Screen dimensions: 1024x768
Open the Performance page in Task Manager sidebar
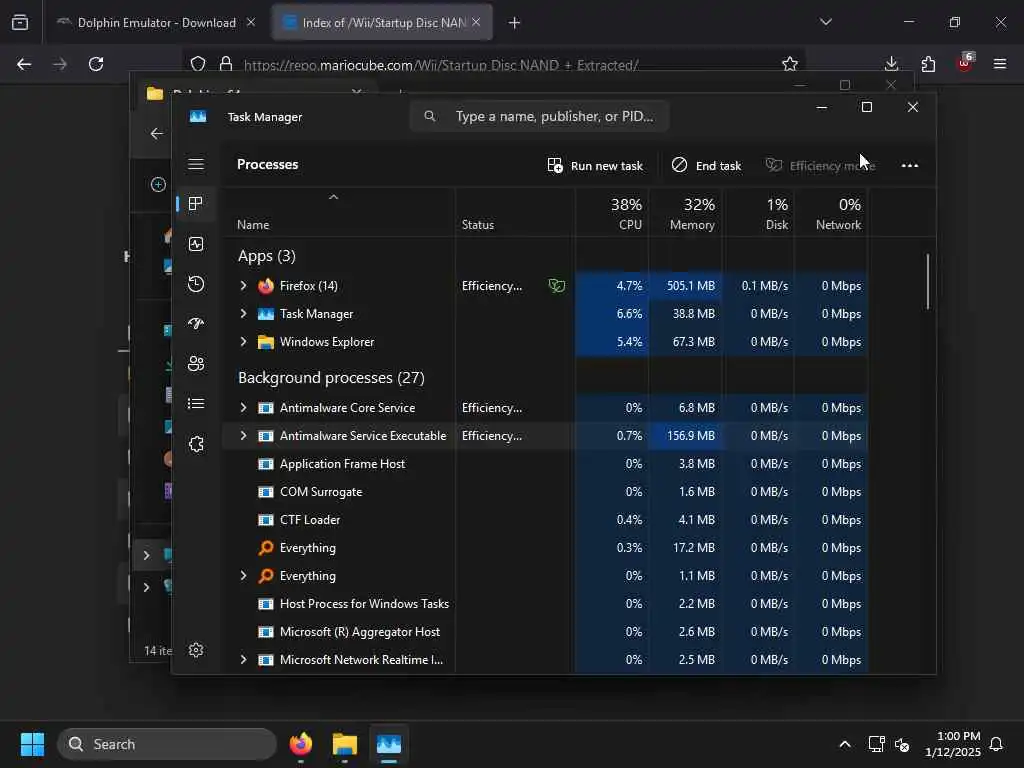pos(196,244)
